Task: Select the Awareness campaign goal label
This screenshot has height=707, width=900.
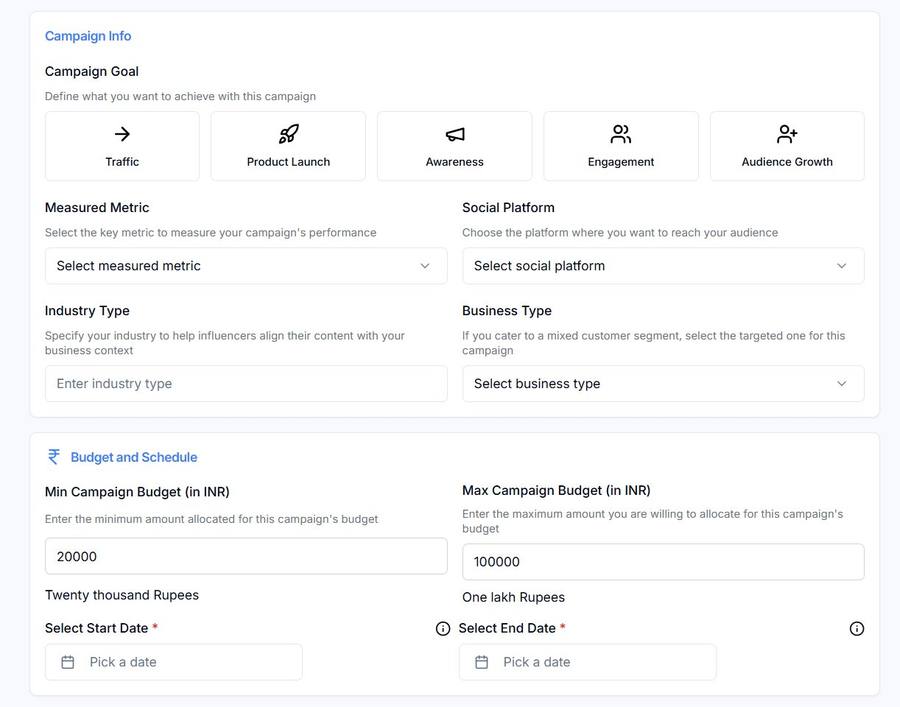Action: pos(455,162)
